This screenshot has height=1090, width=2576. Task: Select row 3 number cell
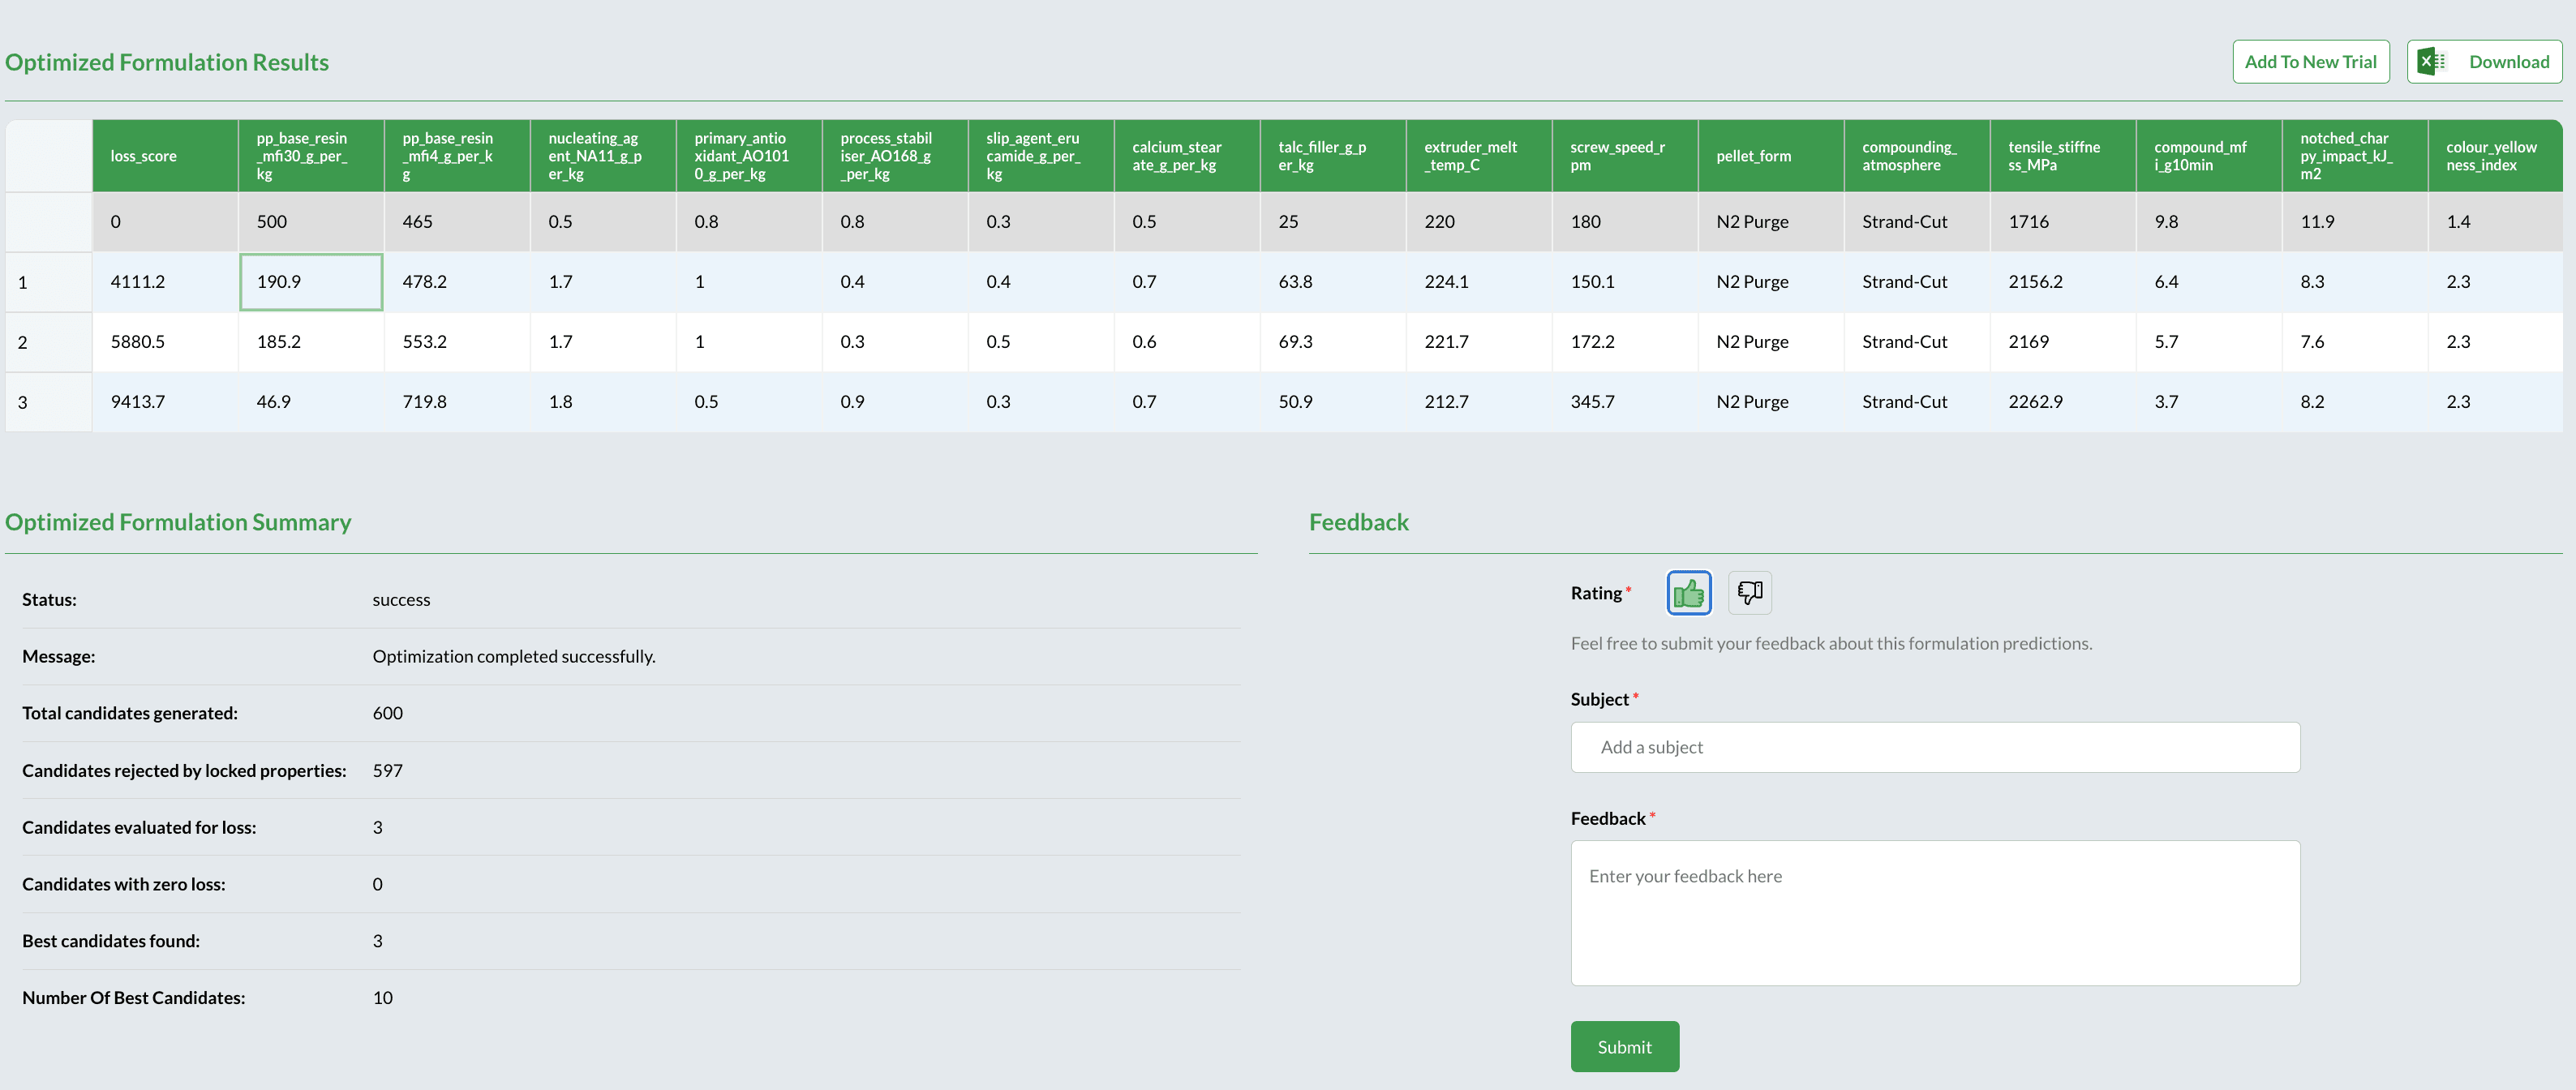(x=48, y=402)
